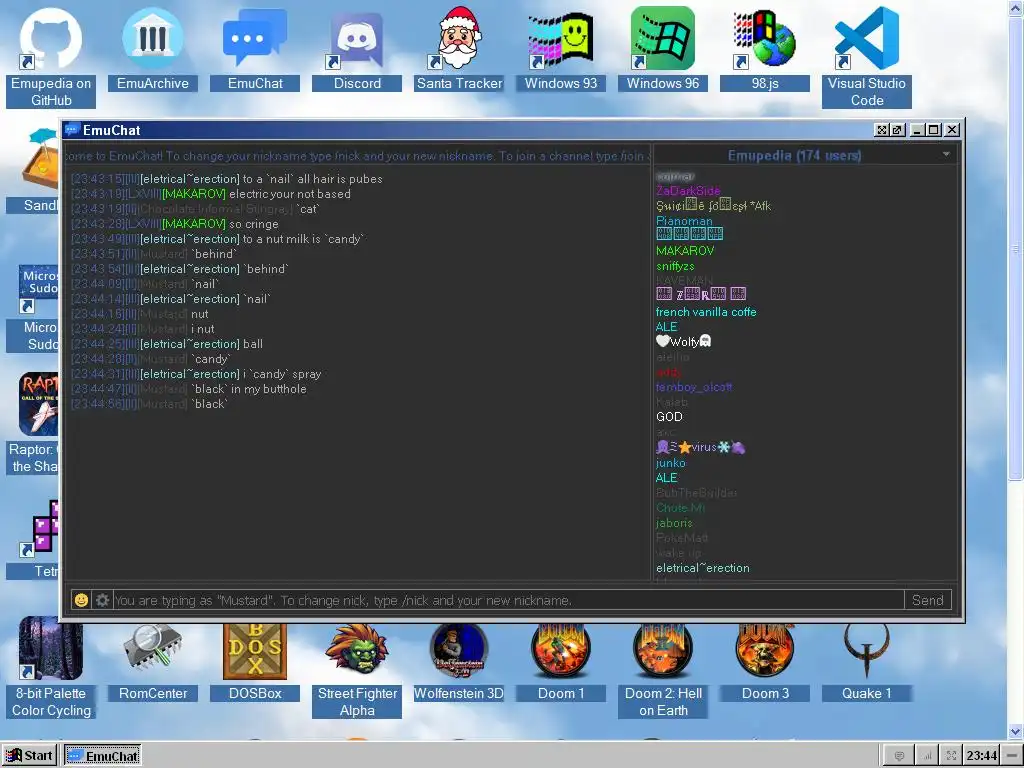Open the Santa Tracker desktop icon
The height and width of the screenshot is (768, 1024).
[x=459, y=48]
